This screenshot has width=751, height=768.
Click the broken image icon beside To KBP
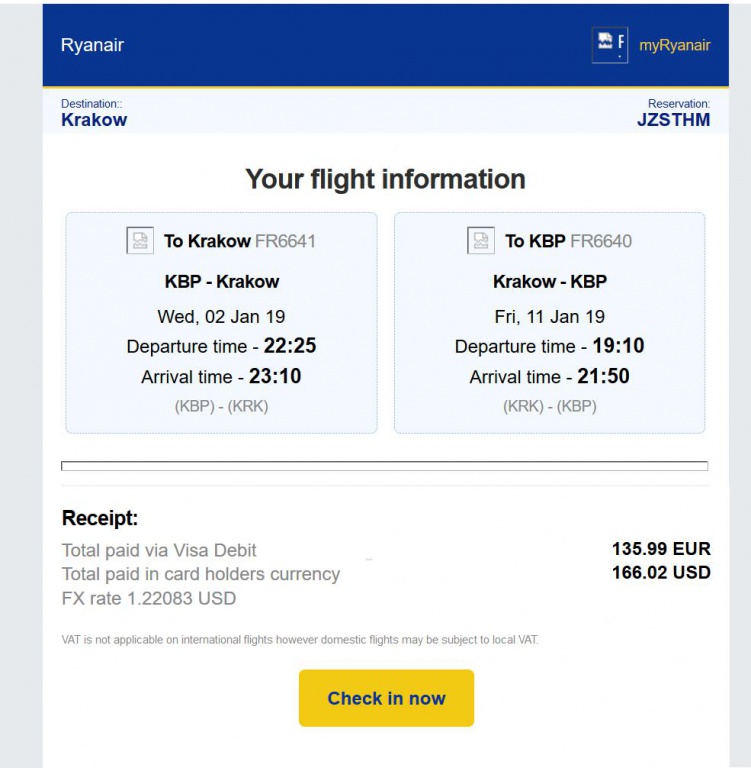tap(481, 240)
